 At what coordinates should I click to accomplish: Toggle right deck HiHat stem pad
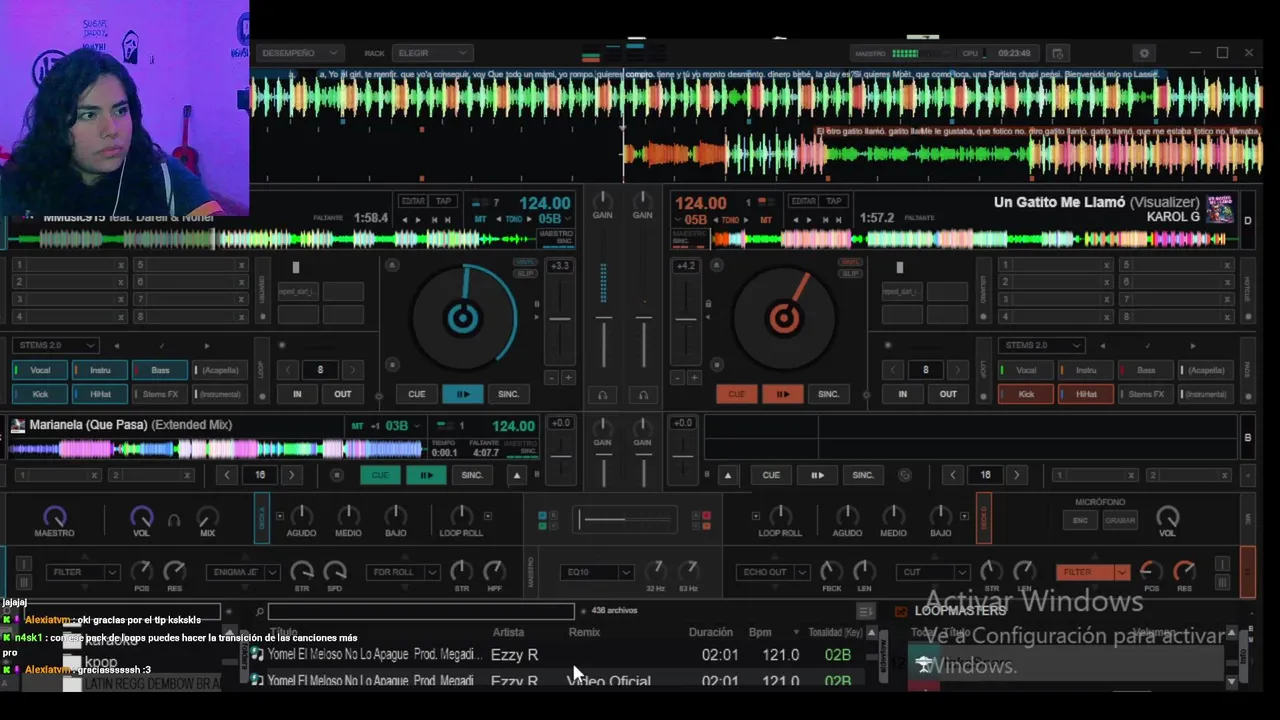[x=1086, y=394]
